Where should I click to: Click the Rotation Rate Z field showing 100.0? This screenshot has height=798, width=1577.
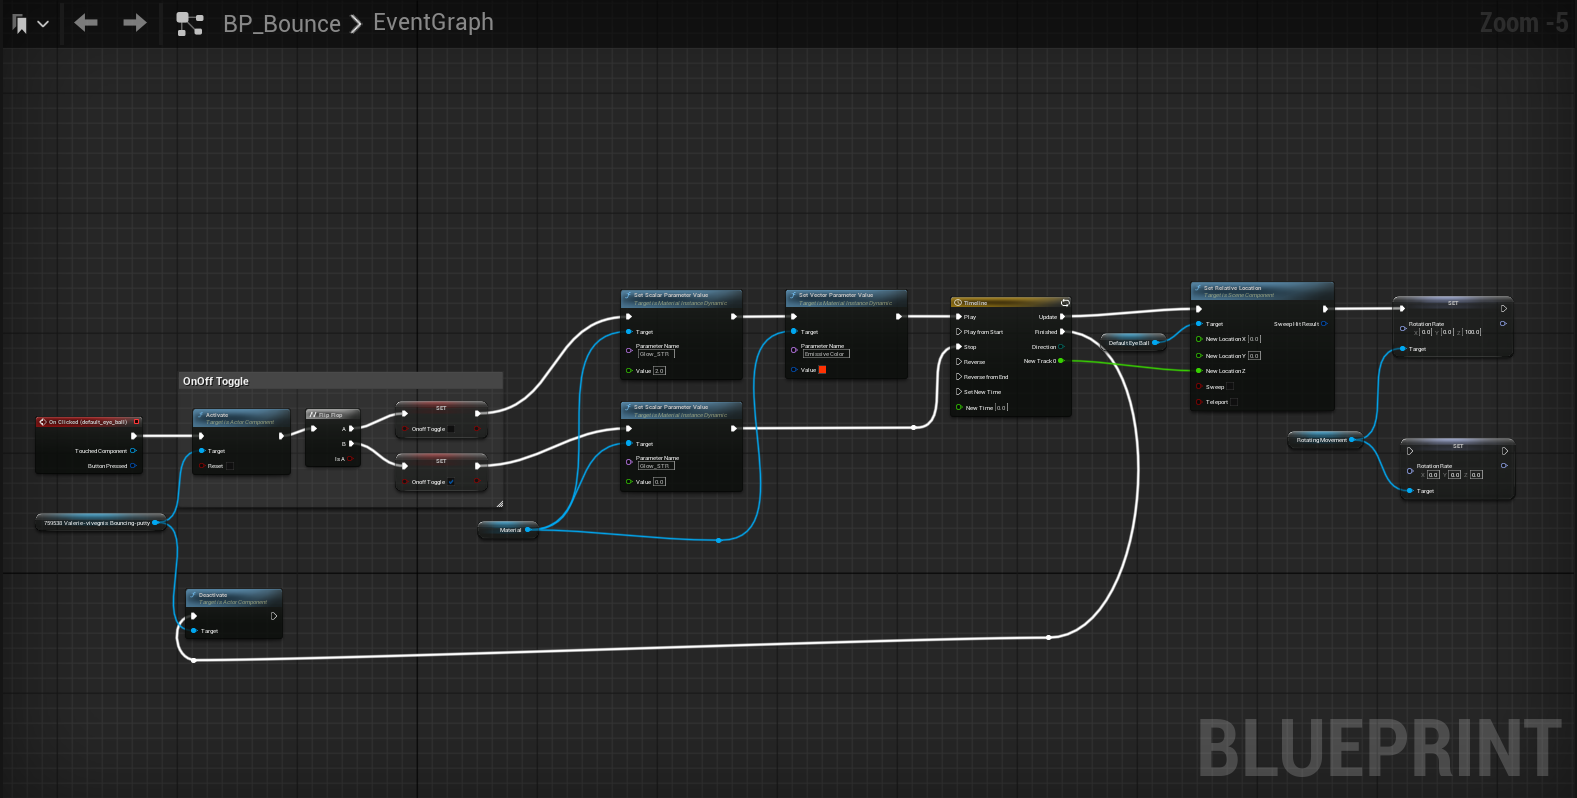1472,332
